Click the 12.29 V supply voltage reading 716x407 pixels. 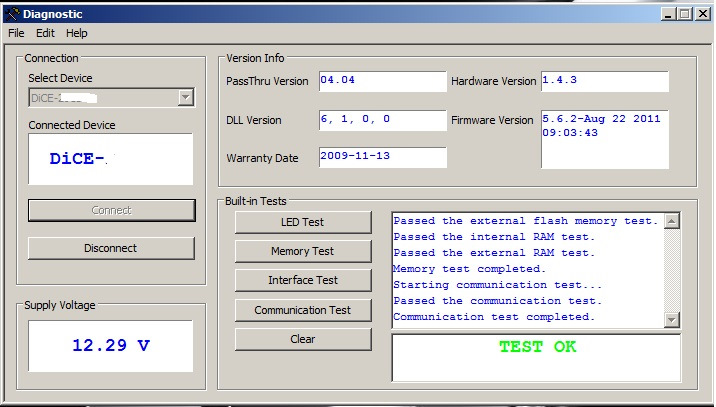111,345
